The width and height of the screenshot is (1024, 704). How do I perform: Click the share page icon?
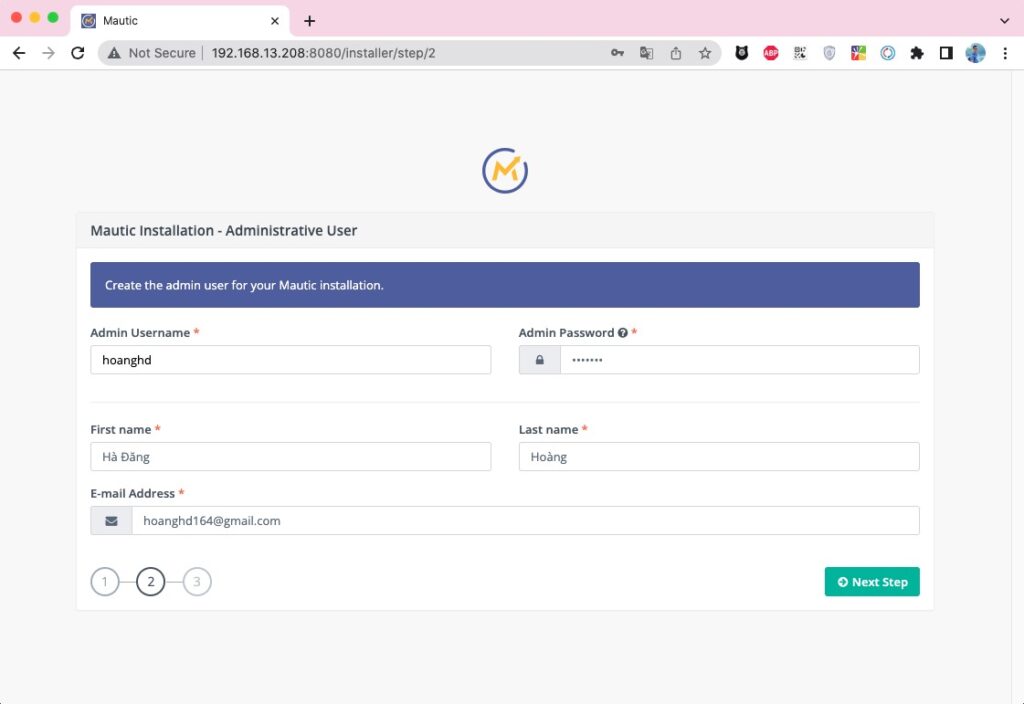point(676,53)
